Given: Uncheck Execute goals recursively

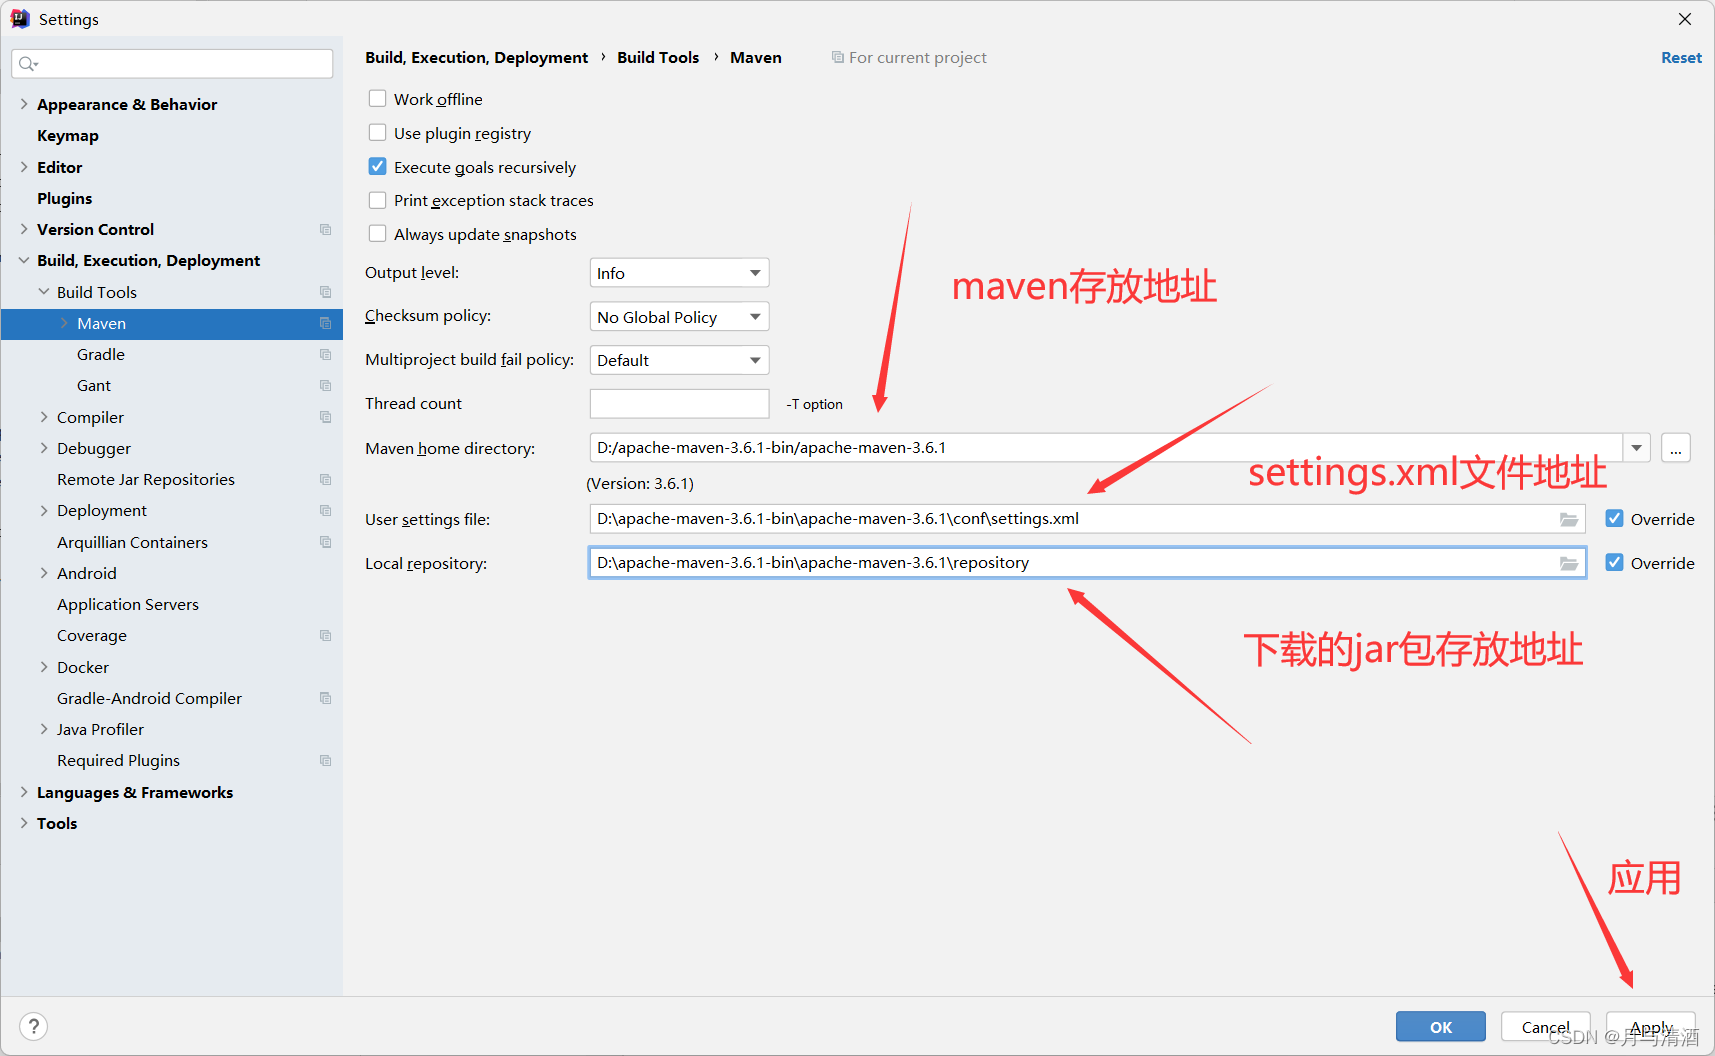Looking at the screenshot, I should pos(377,166).
